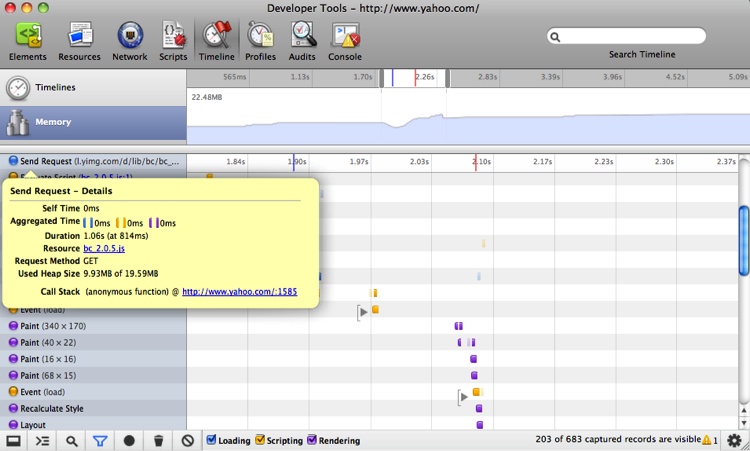
Task: Select the Timelines overview item
Action: click(93, 88)
